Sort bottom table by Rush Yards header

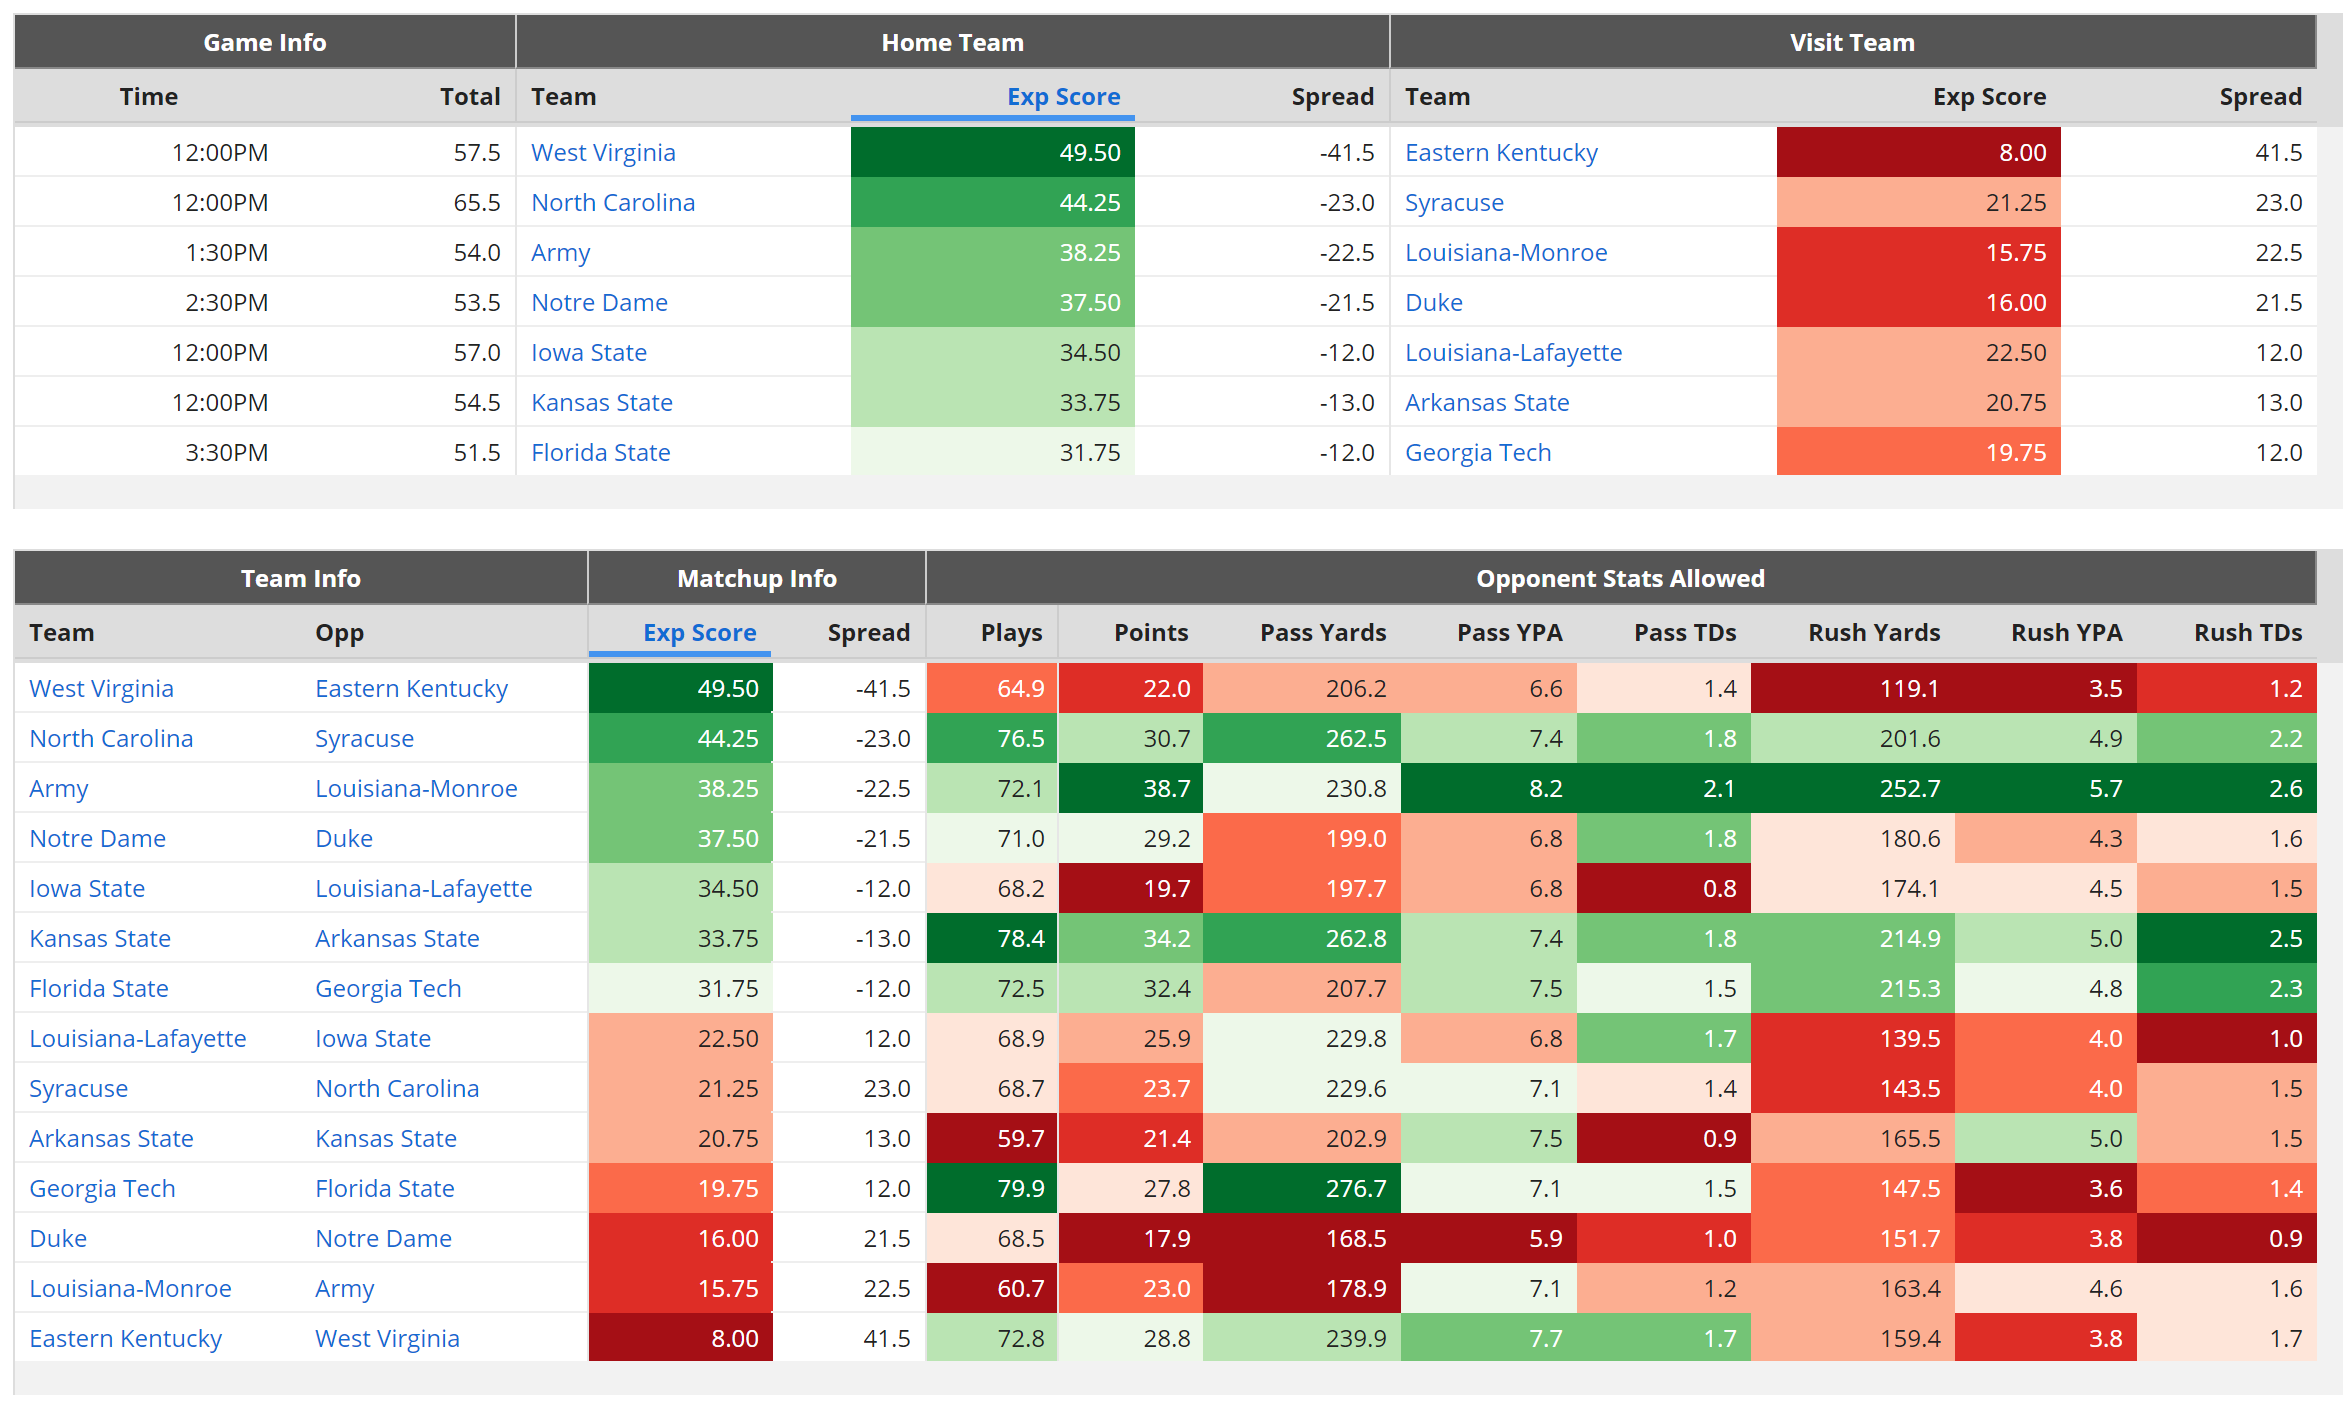click(1874, 633)
